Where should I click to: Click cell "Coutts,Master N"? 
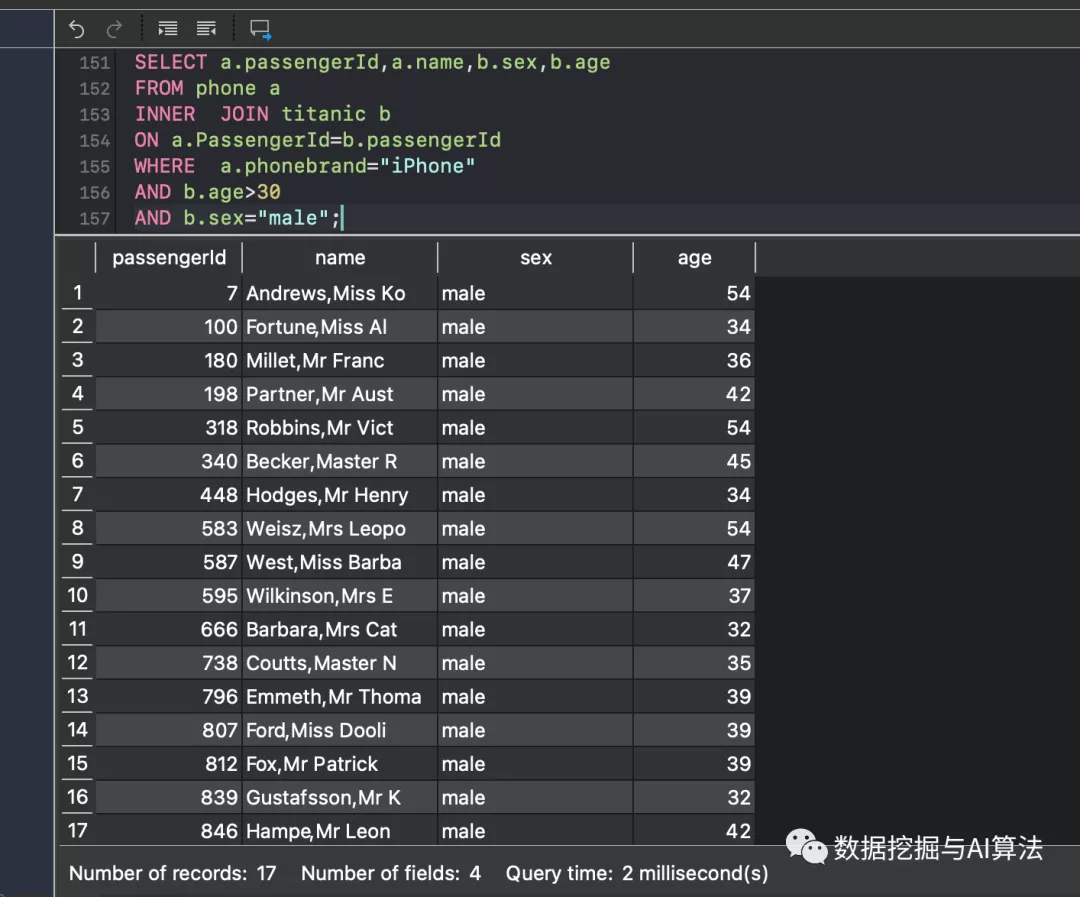point(340,663)
